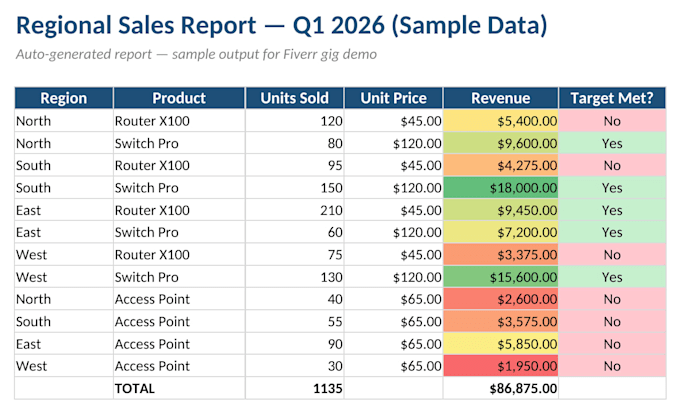Image resolution: width=680 pixels, height=413 pixels.
Task: Select the "Unit Price" header cell
Action: (393, 98)
